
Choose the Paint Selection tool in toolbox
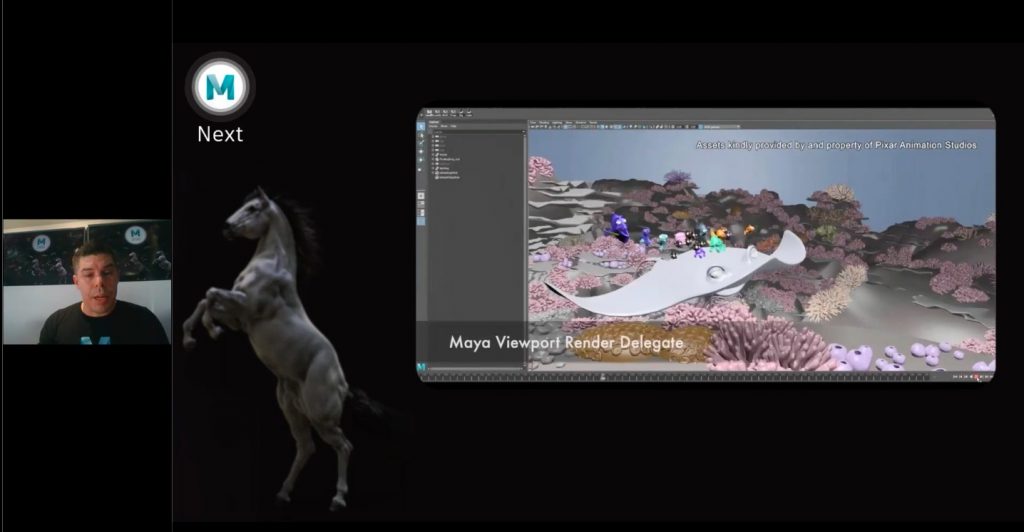coord(421,142)
